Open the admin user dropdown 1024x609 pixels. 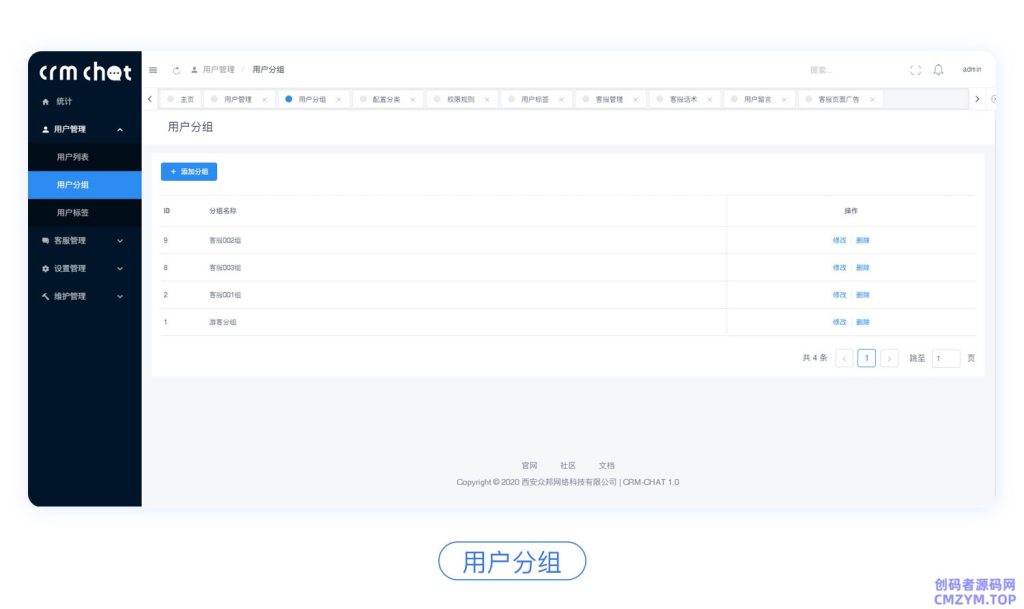click(972, 70)
